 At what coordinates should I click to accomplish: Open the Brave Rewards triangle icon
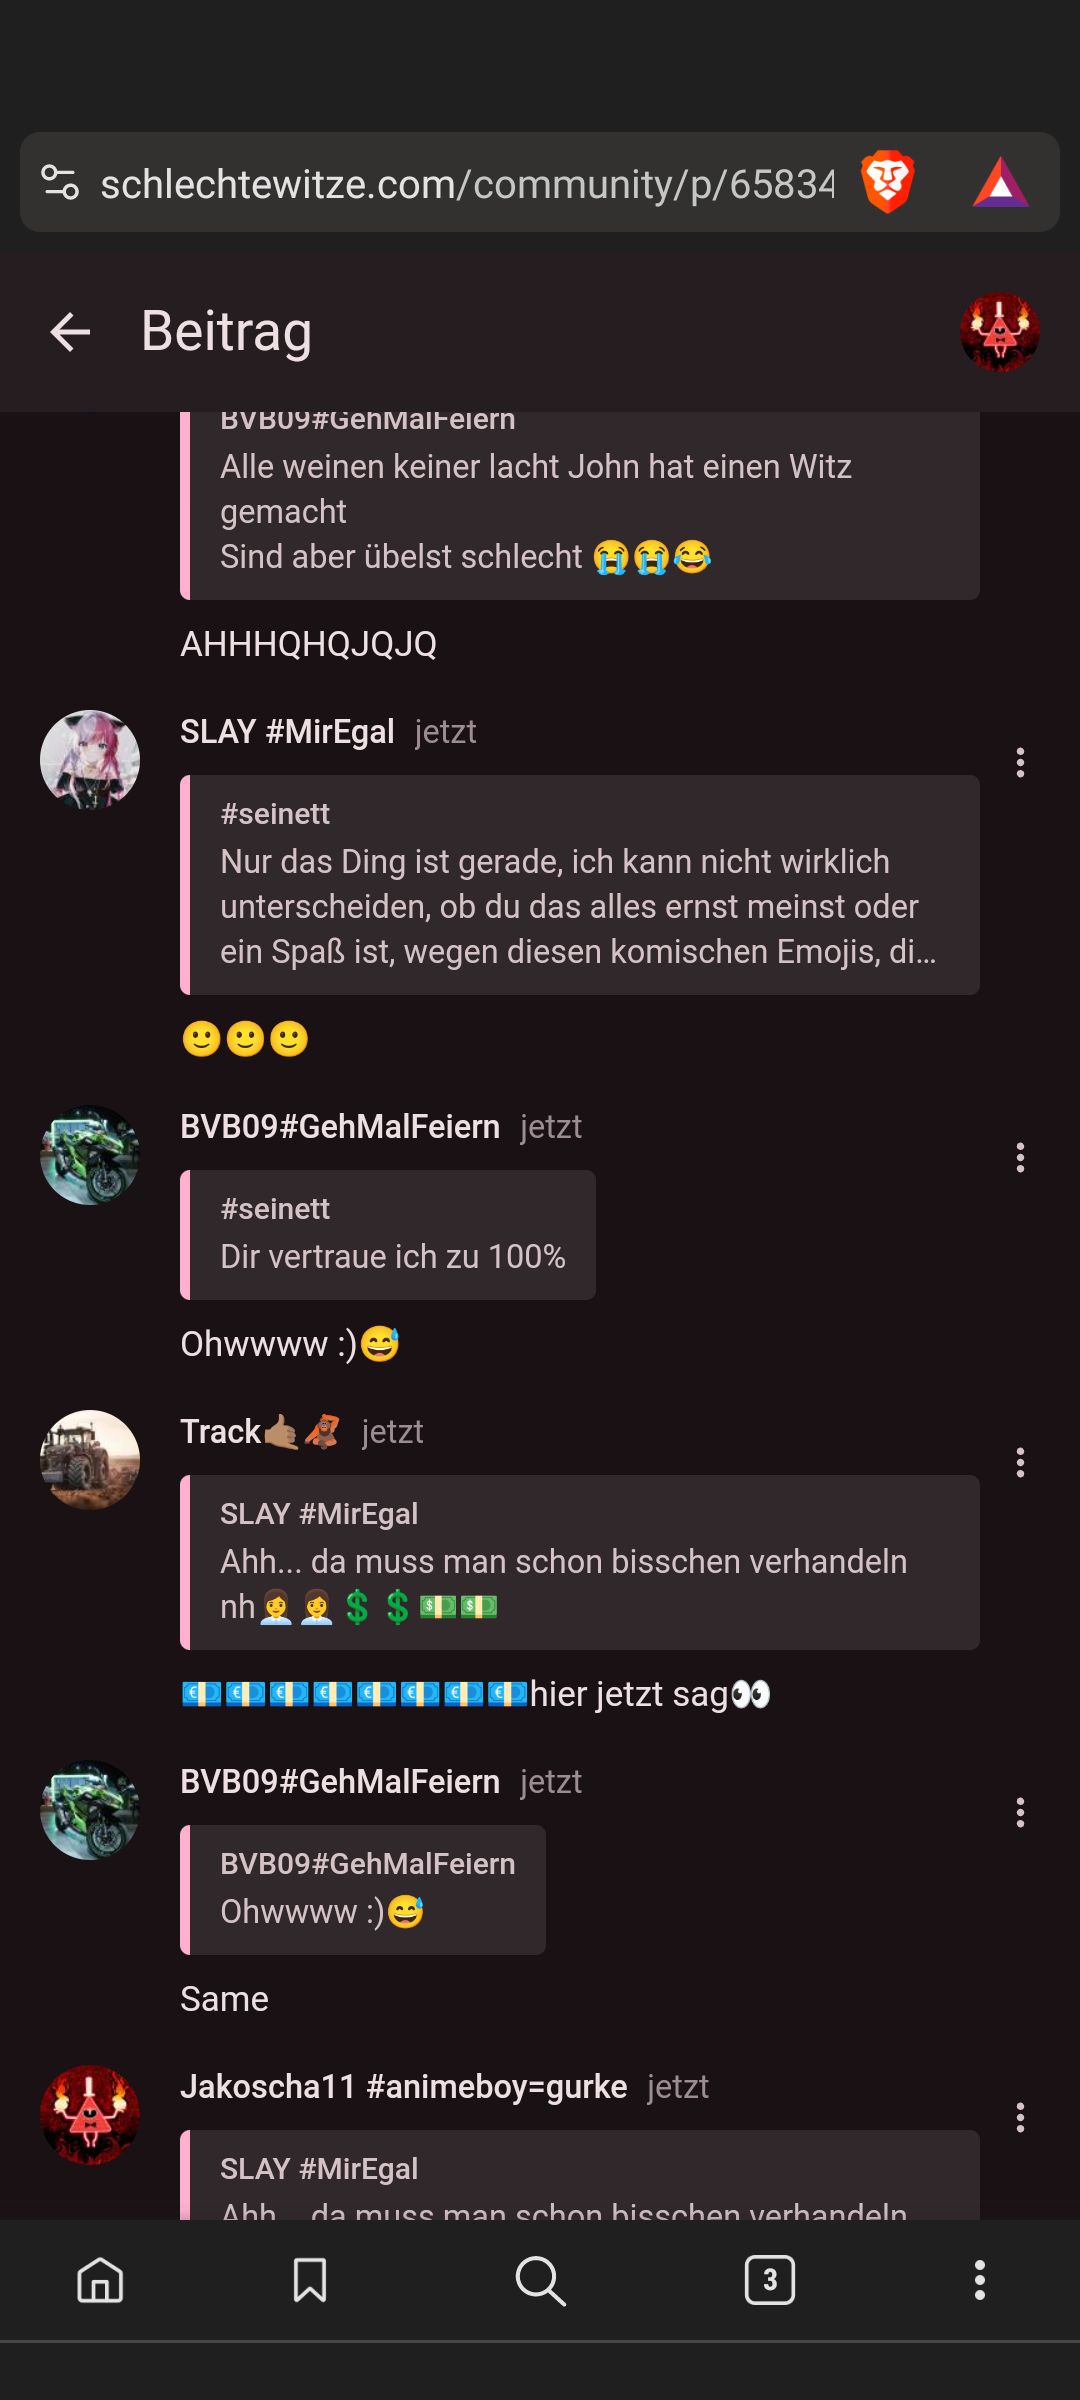(1000, 183)
